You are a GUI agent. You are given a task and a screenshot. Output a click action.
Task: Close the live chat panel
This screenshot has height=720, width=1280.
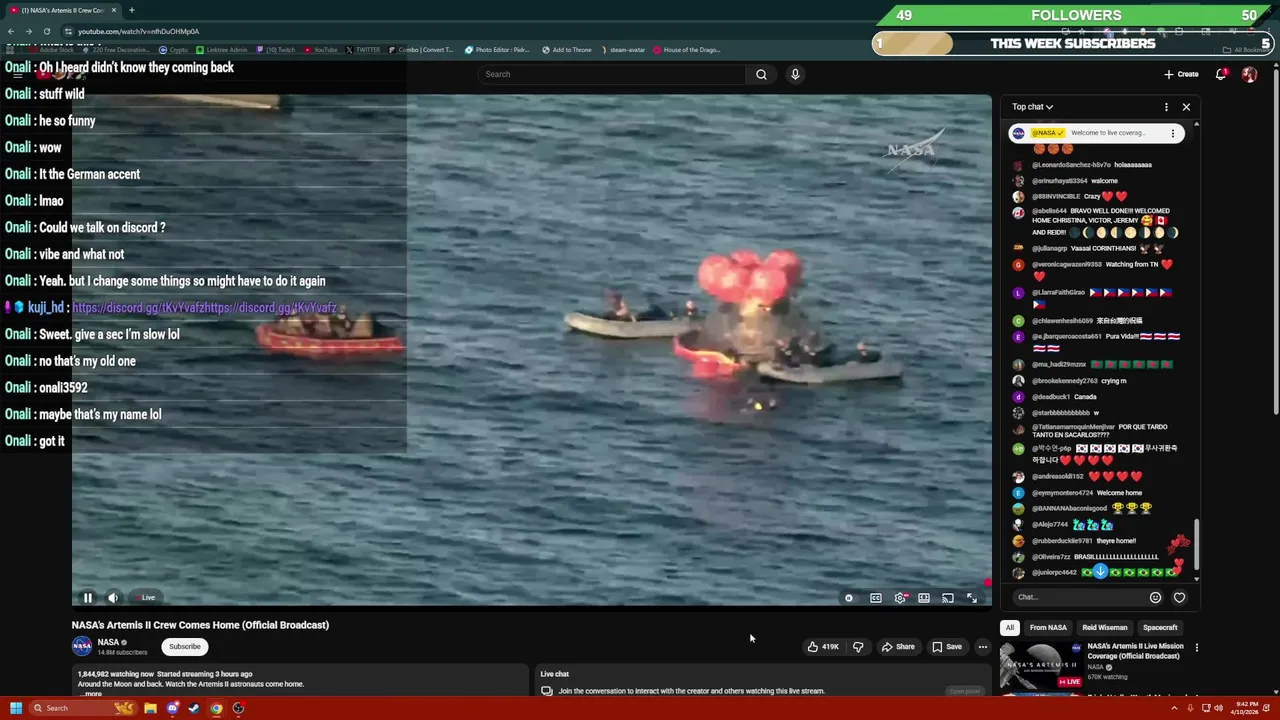1186,107
